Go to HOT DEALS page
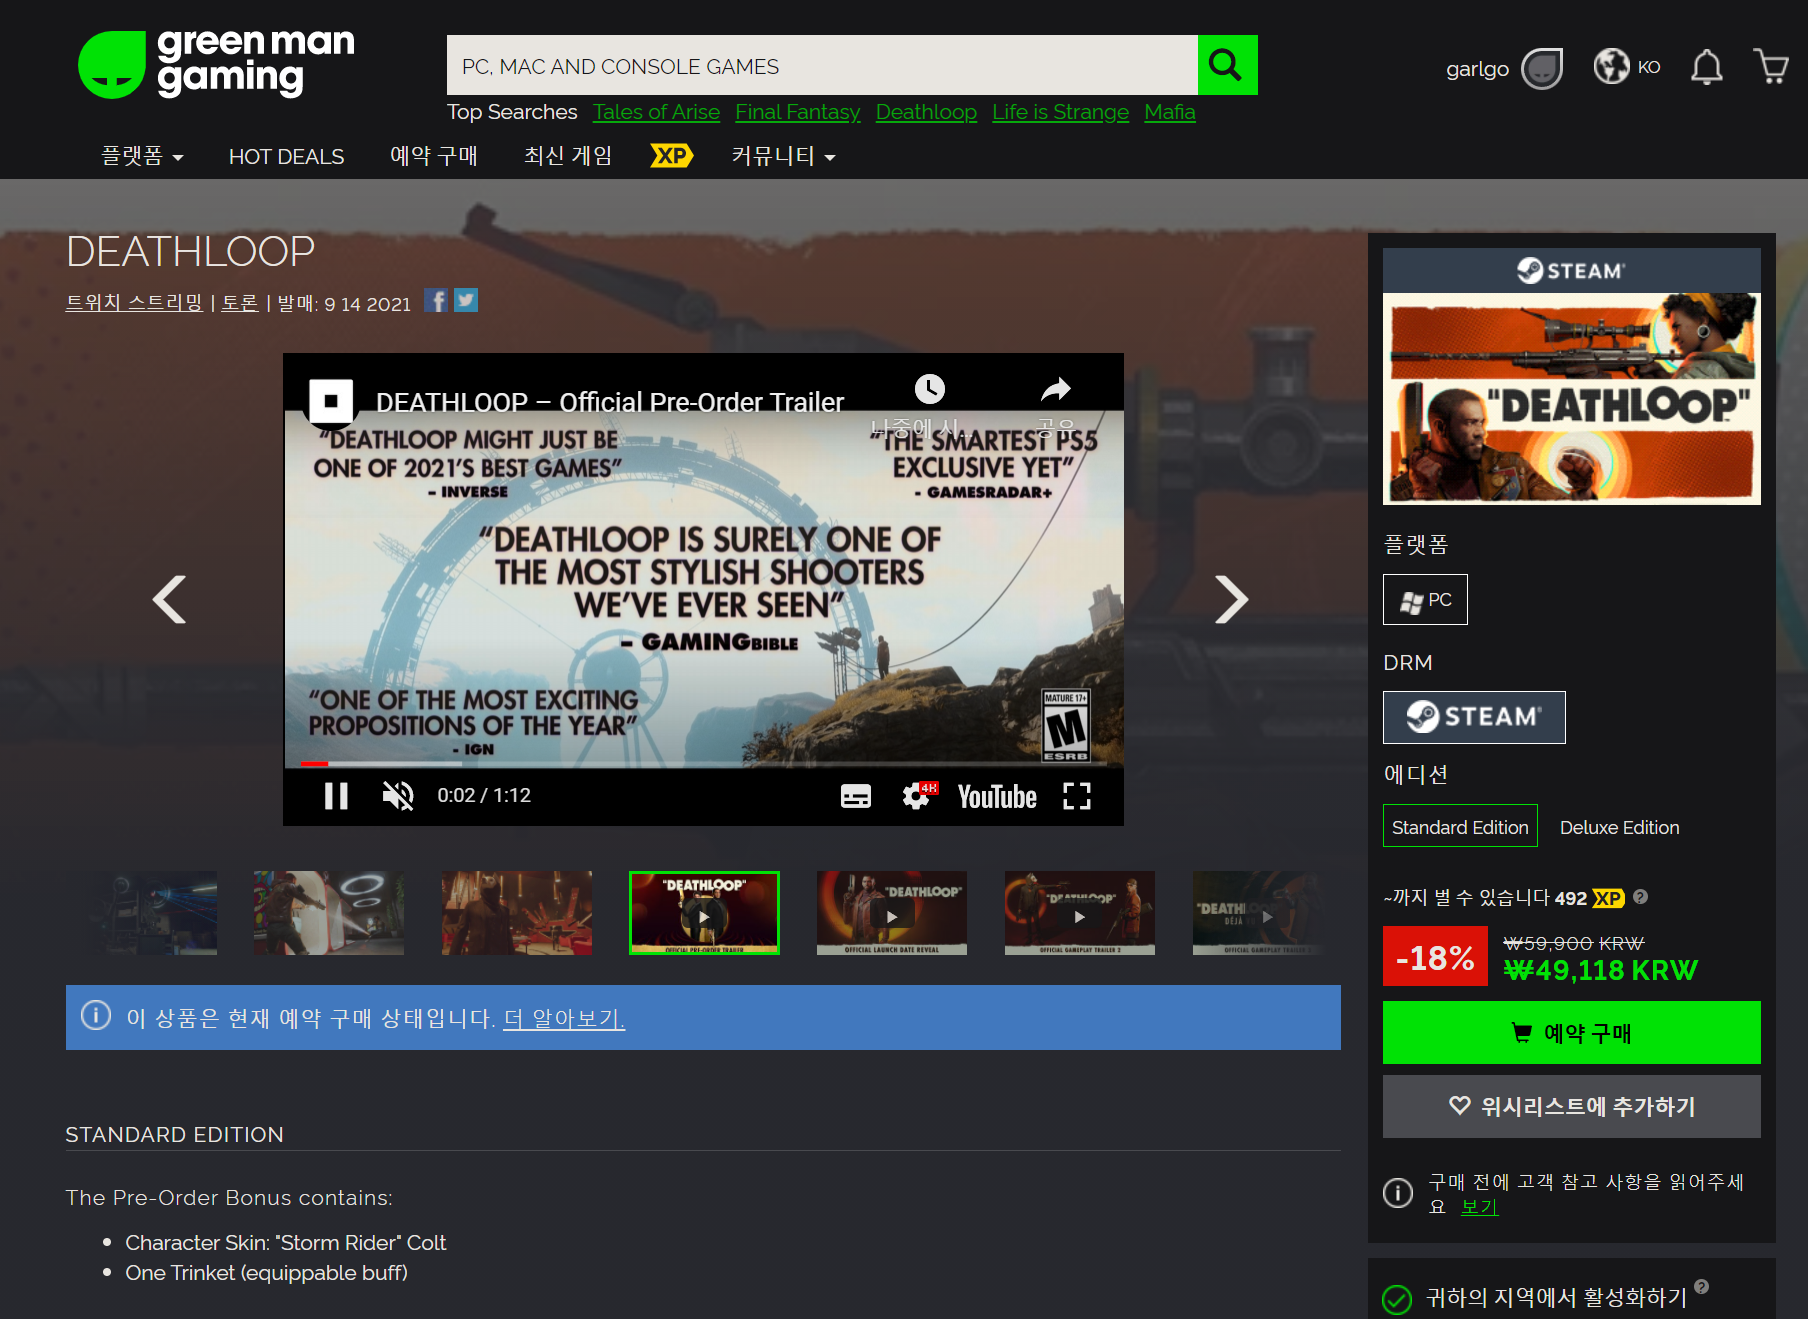This screenshot has height=1319, width=1808. pos(286,156)
